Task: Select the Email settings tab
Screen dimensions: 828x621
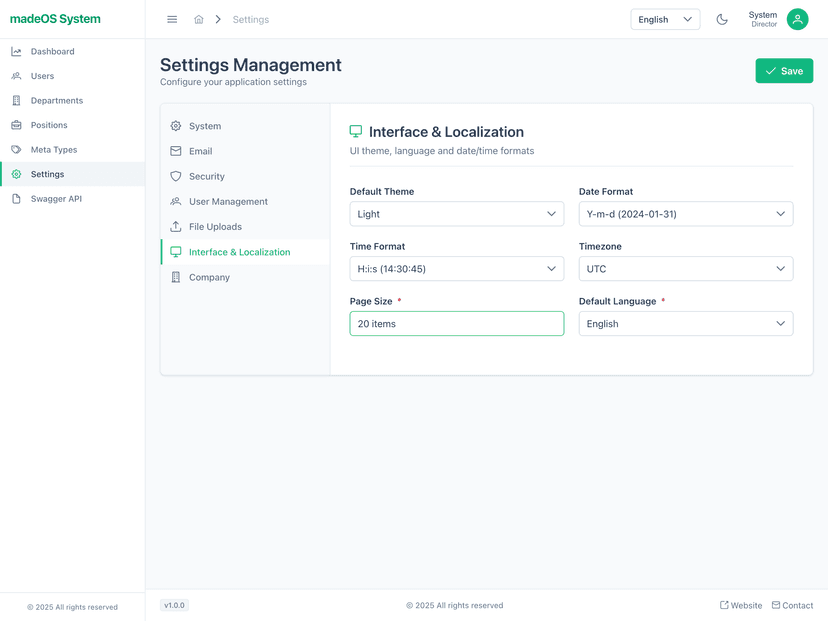Action: [x=245, y=151]
